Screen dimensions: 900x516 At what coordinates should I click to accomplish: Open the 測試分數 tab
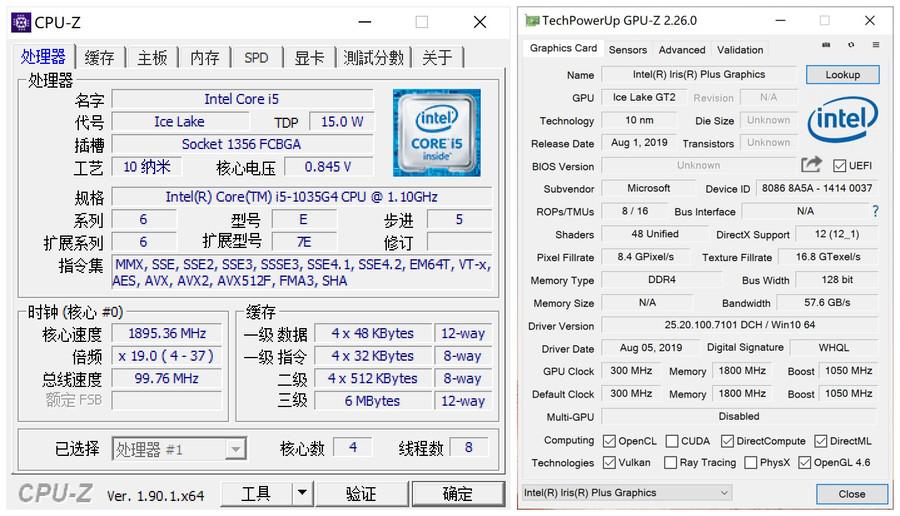374,57
